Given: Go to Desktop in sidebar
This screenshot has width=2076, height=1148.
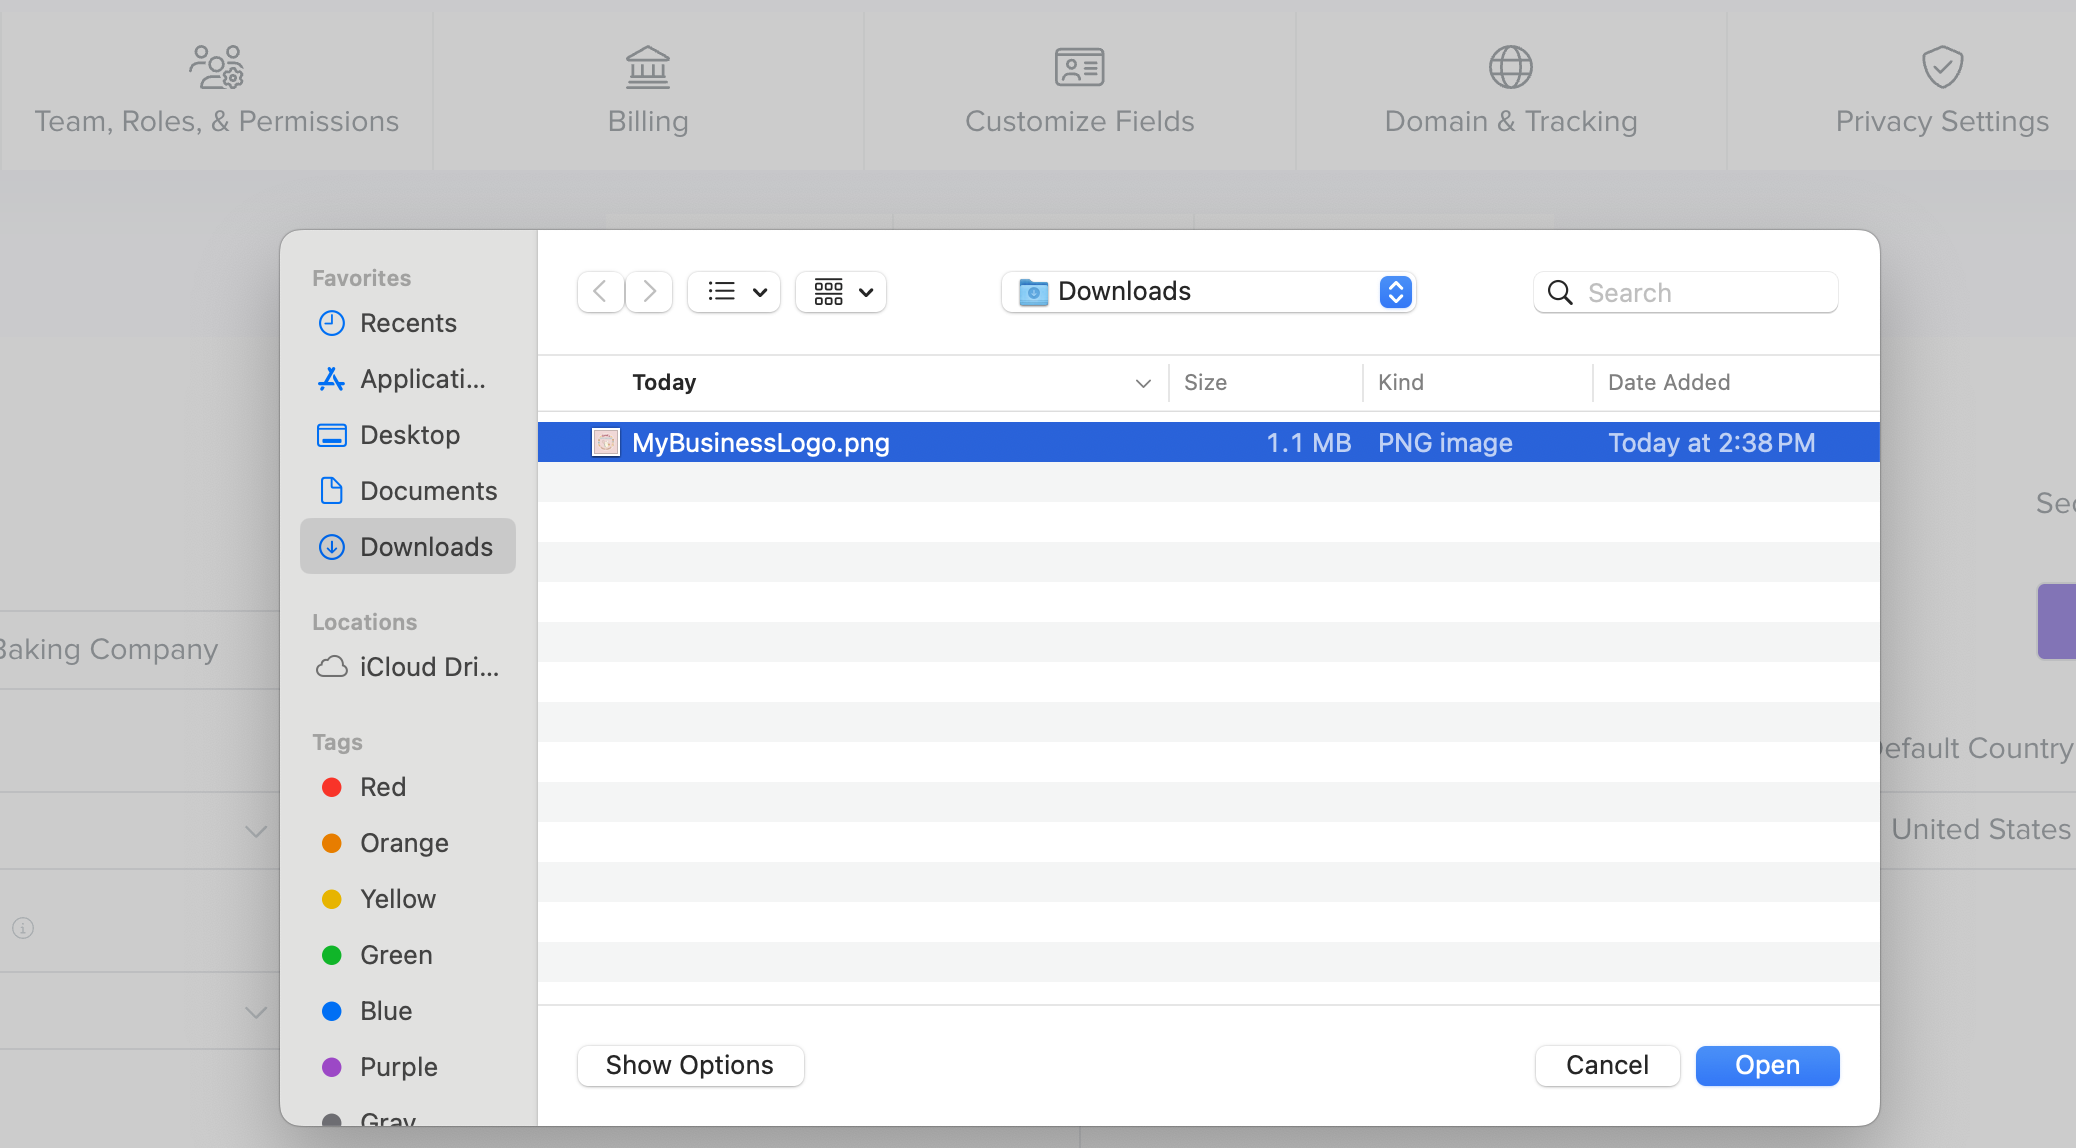Looking at the screenshot, I should pyautogui.click(x=409, y=435).
